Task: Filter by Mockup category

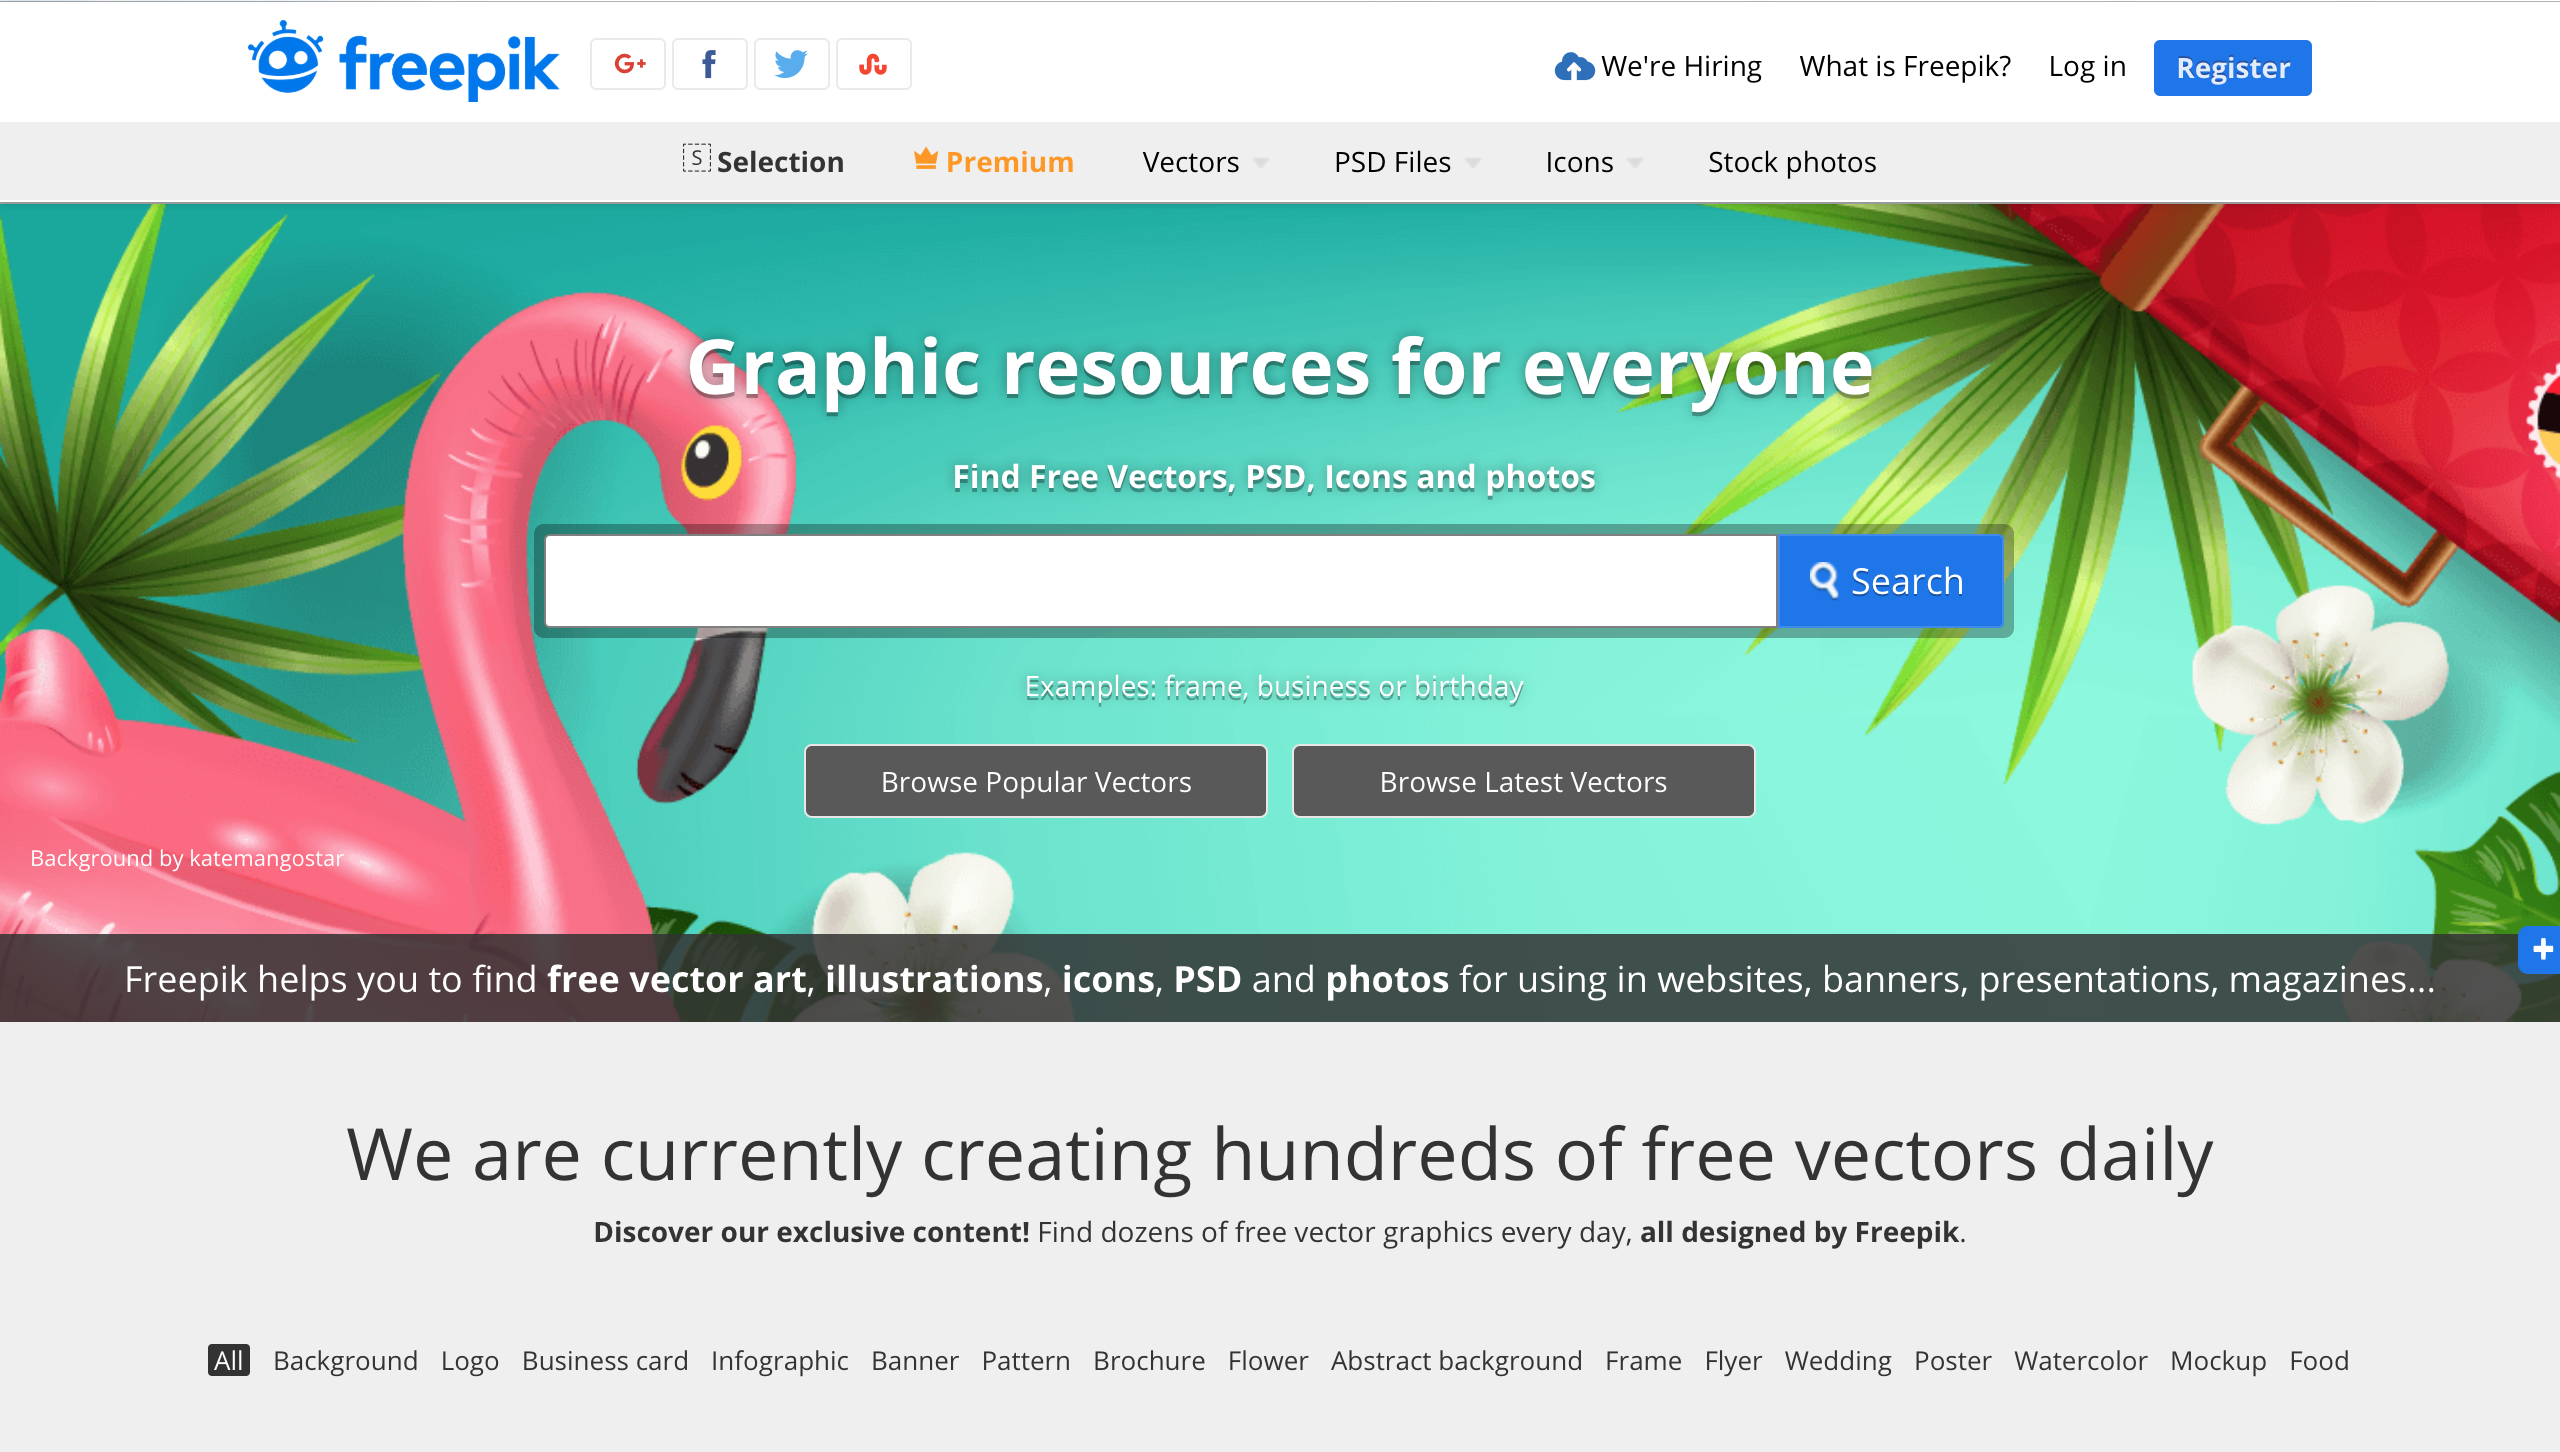Action: click(x=2218, y=1361)
